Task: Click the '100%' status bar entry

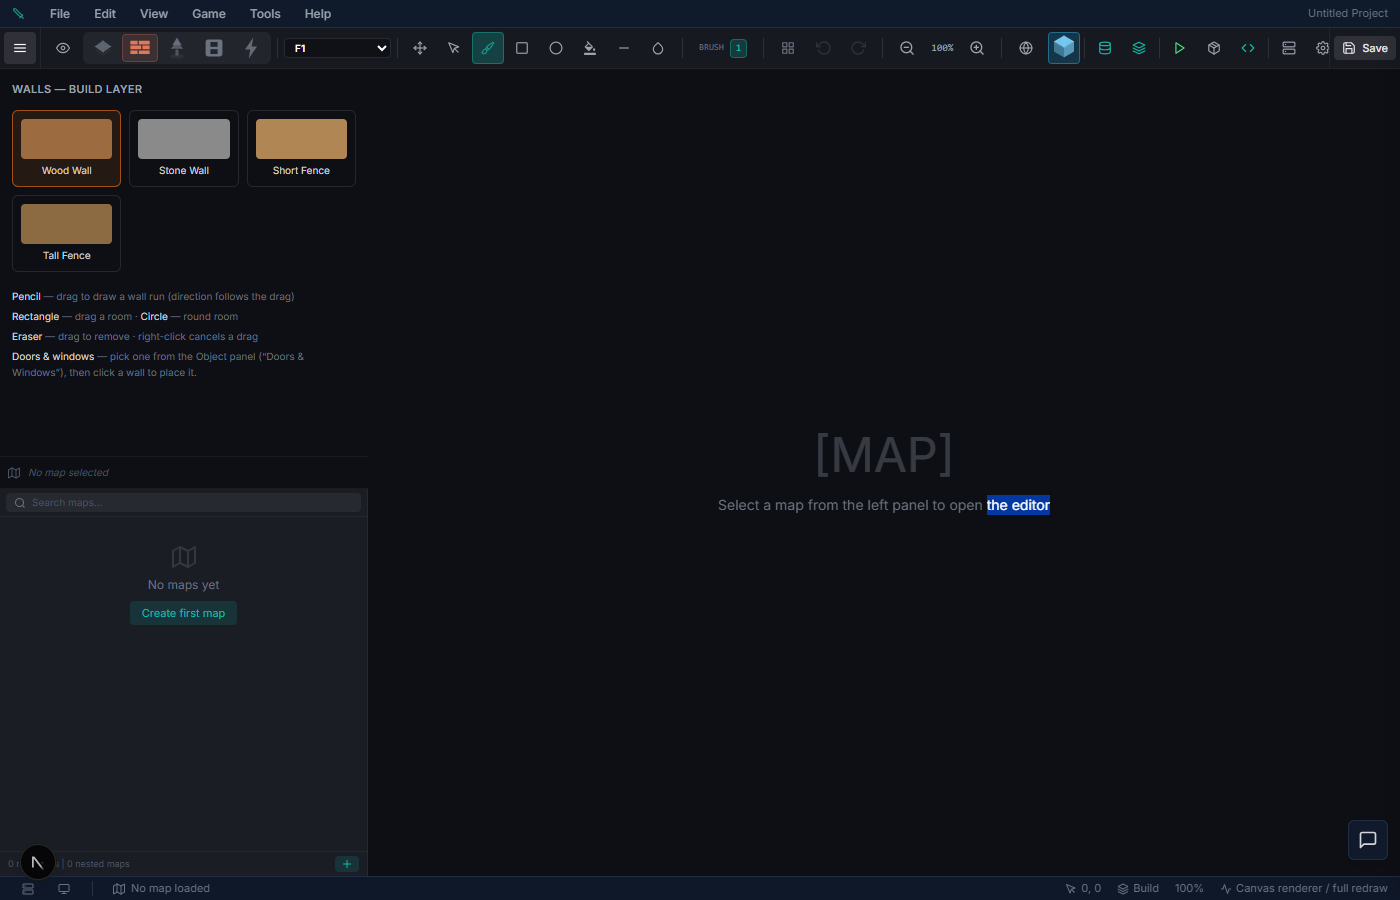Action: [x=1189, y=888]
